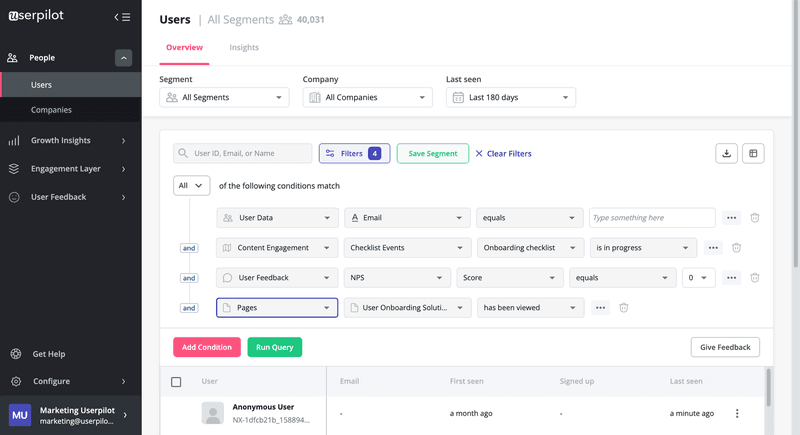800x435 pixels.
Task: Toggle 'and' operator before Pages
Action: 189,308
